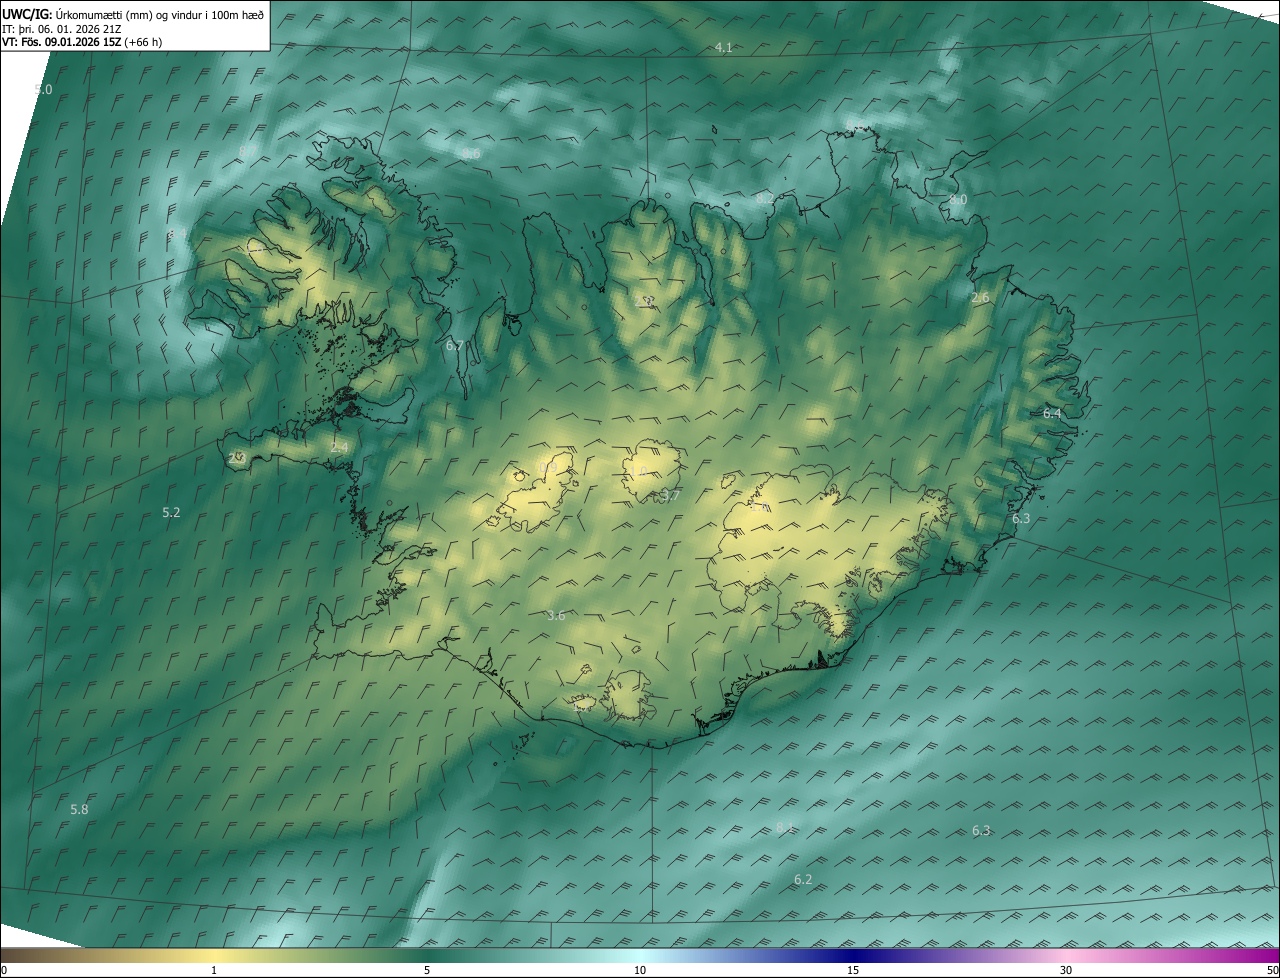
Task: Click the colour scale tick label '0'
Action: coord(4,970)
